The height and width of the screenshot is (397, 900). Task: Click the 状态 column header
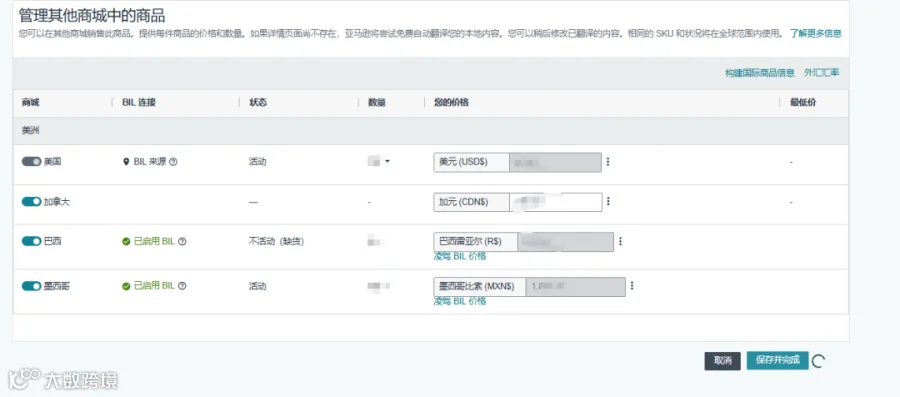[x=258, y=103]
